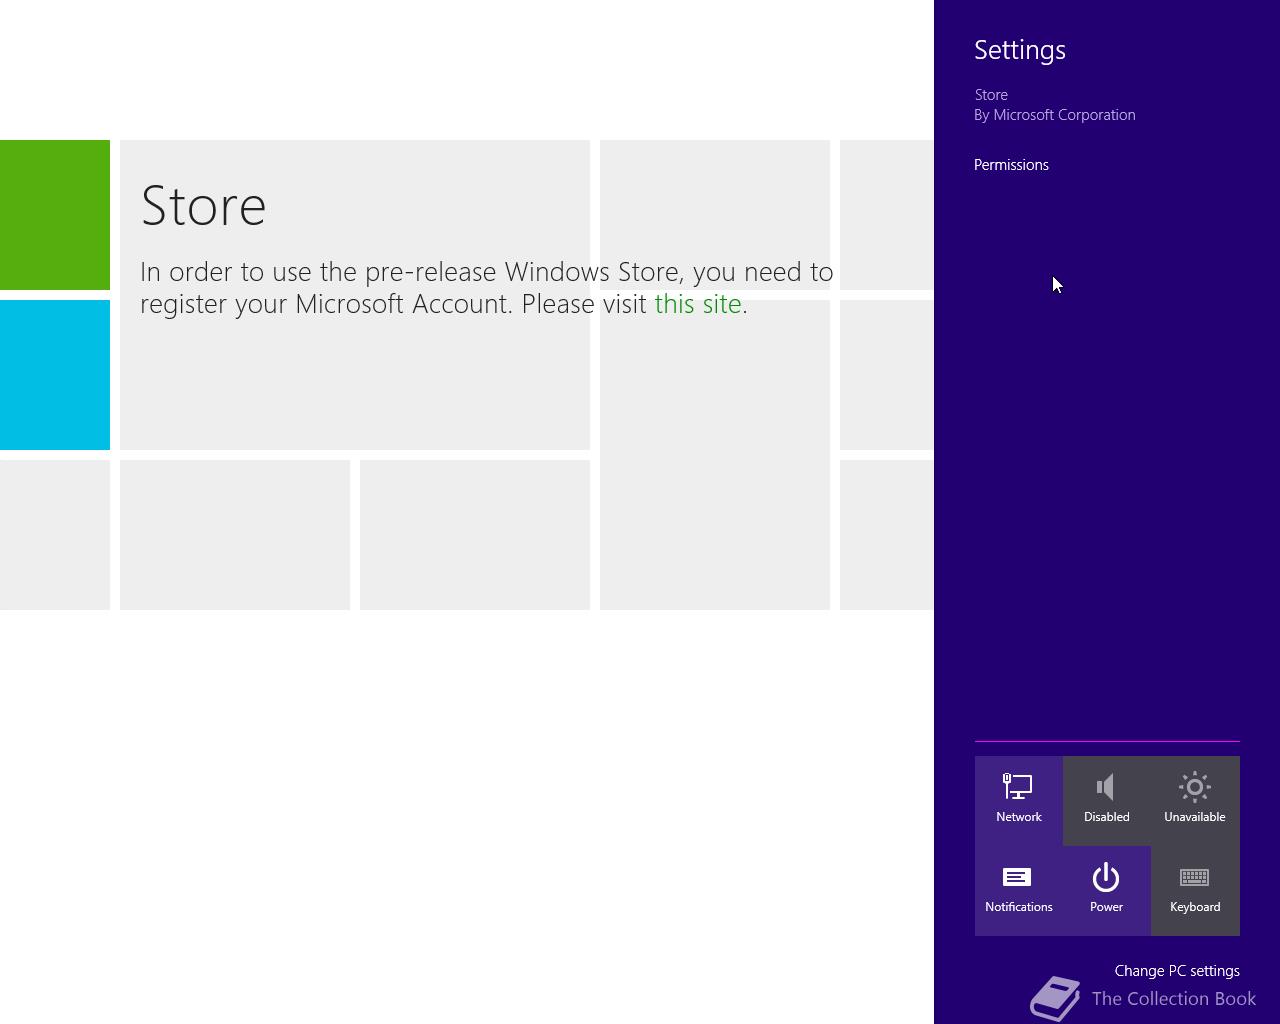This screenshot has height=1024, width=1280.
Task: Open Notifications from the Settings charm
Action: (x=1019, y=890)
